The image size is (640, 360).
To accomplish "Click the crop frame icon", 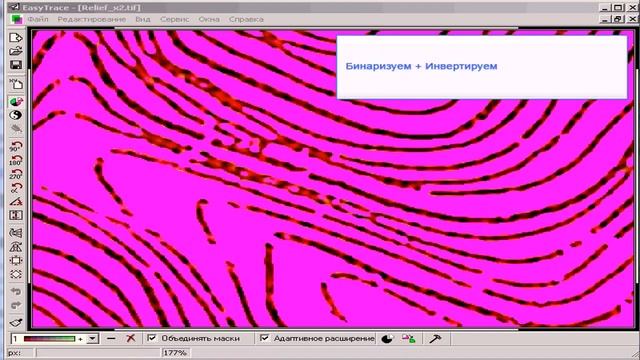I will [16, 260].
